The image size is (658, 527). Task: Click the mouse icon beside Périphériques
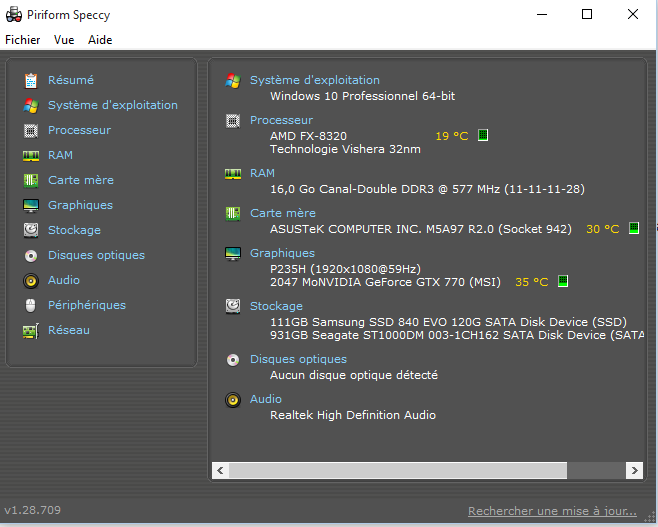point(31,305)
